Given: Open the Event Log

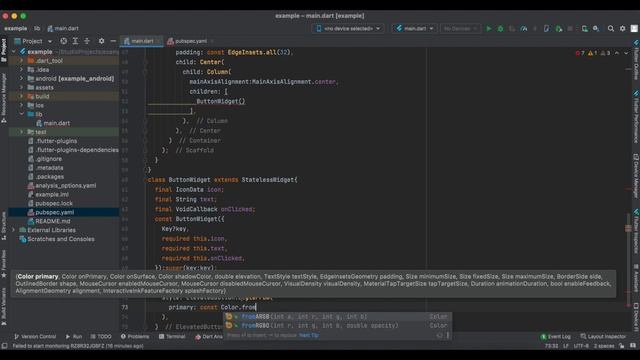Looking at the screenshot, I should (x=556, y=337).
